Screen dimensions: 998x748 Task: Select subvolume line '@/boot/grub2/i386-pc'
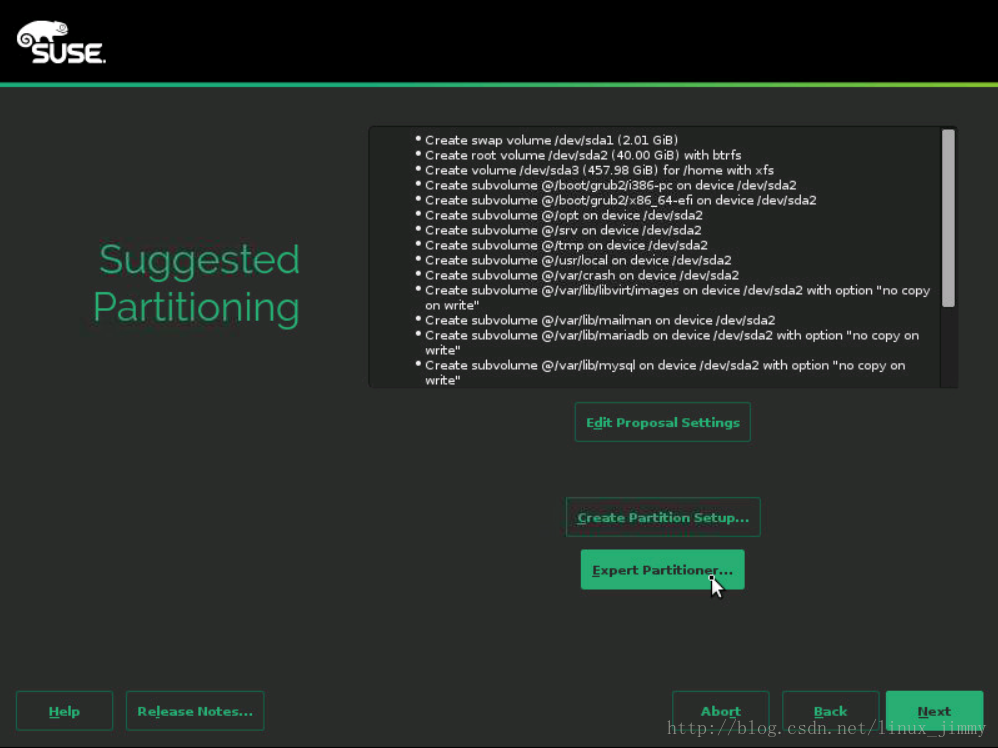[610, 185]
